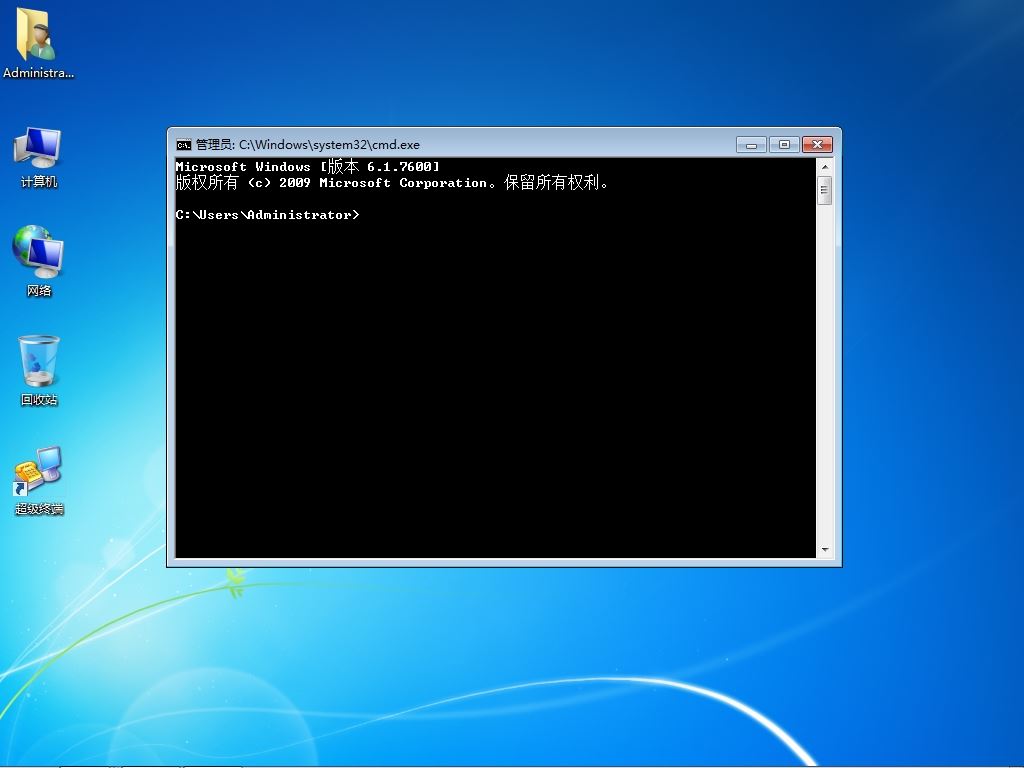Select the 回收站 recycle bin icon
Screen dimensions: 1024x768
click(39, 370)
